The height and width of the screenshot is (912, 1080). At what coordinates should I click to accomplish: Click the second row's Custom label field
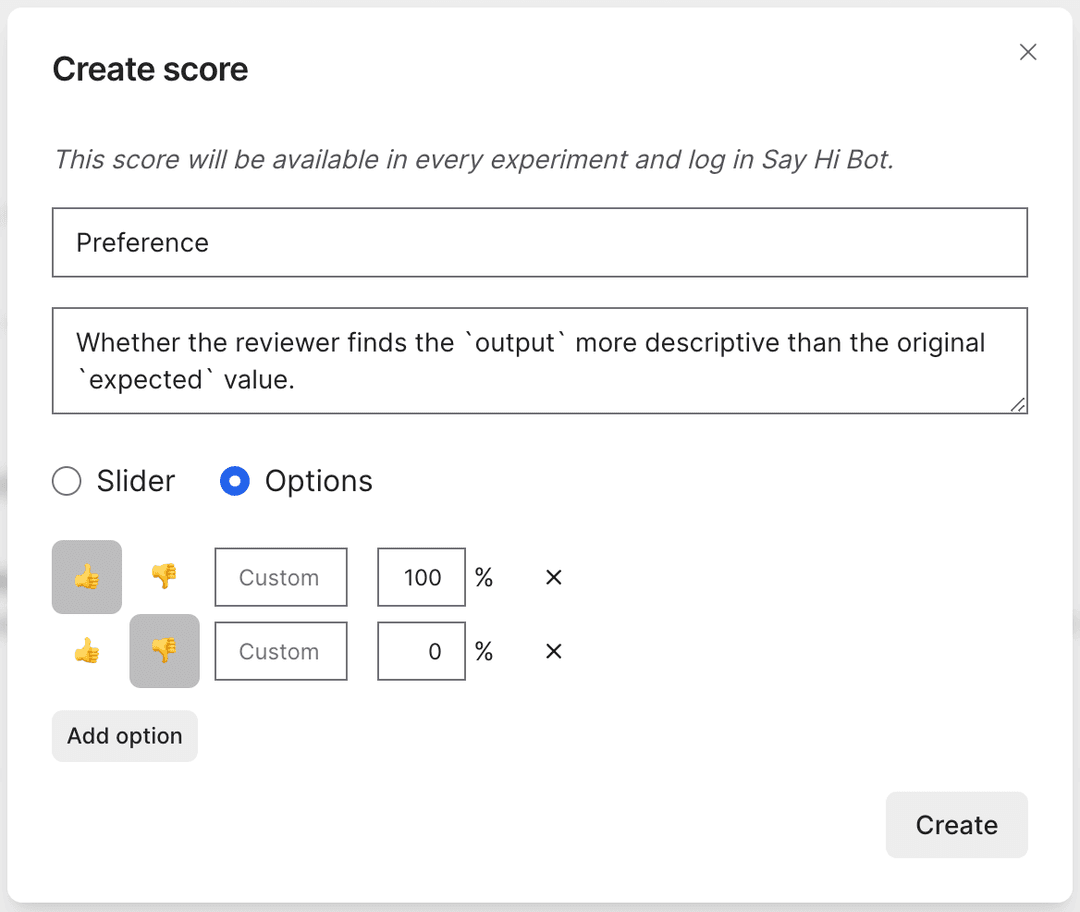tap(280, 652)
